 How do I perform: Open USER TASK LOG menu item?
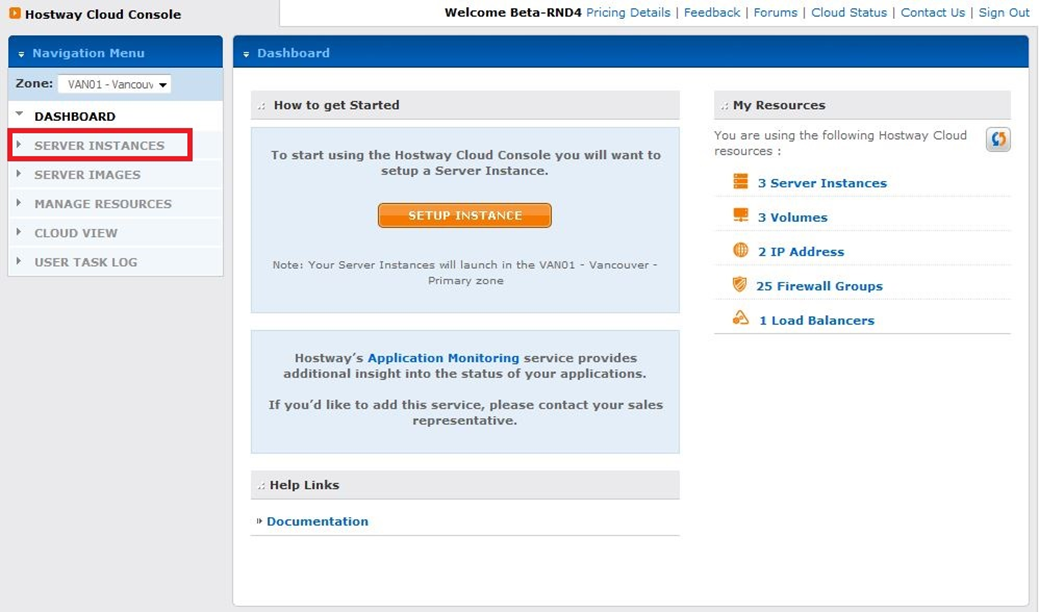(x=85, y=262)
